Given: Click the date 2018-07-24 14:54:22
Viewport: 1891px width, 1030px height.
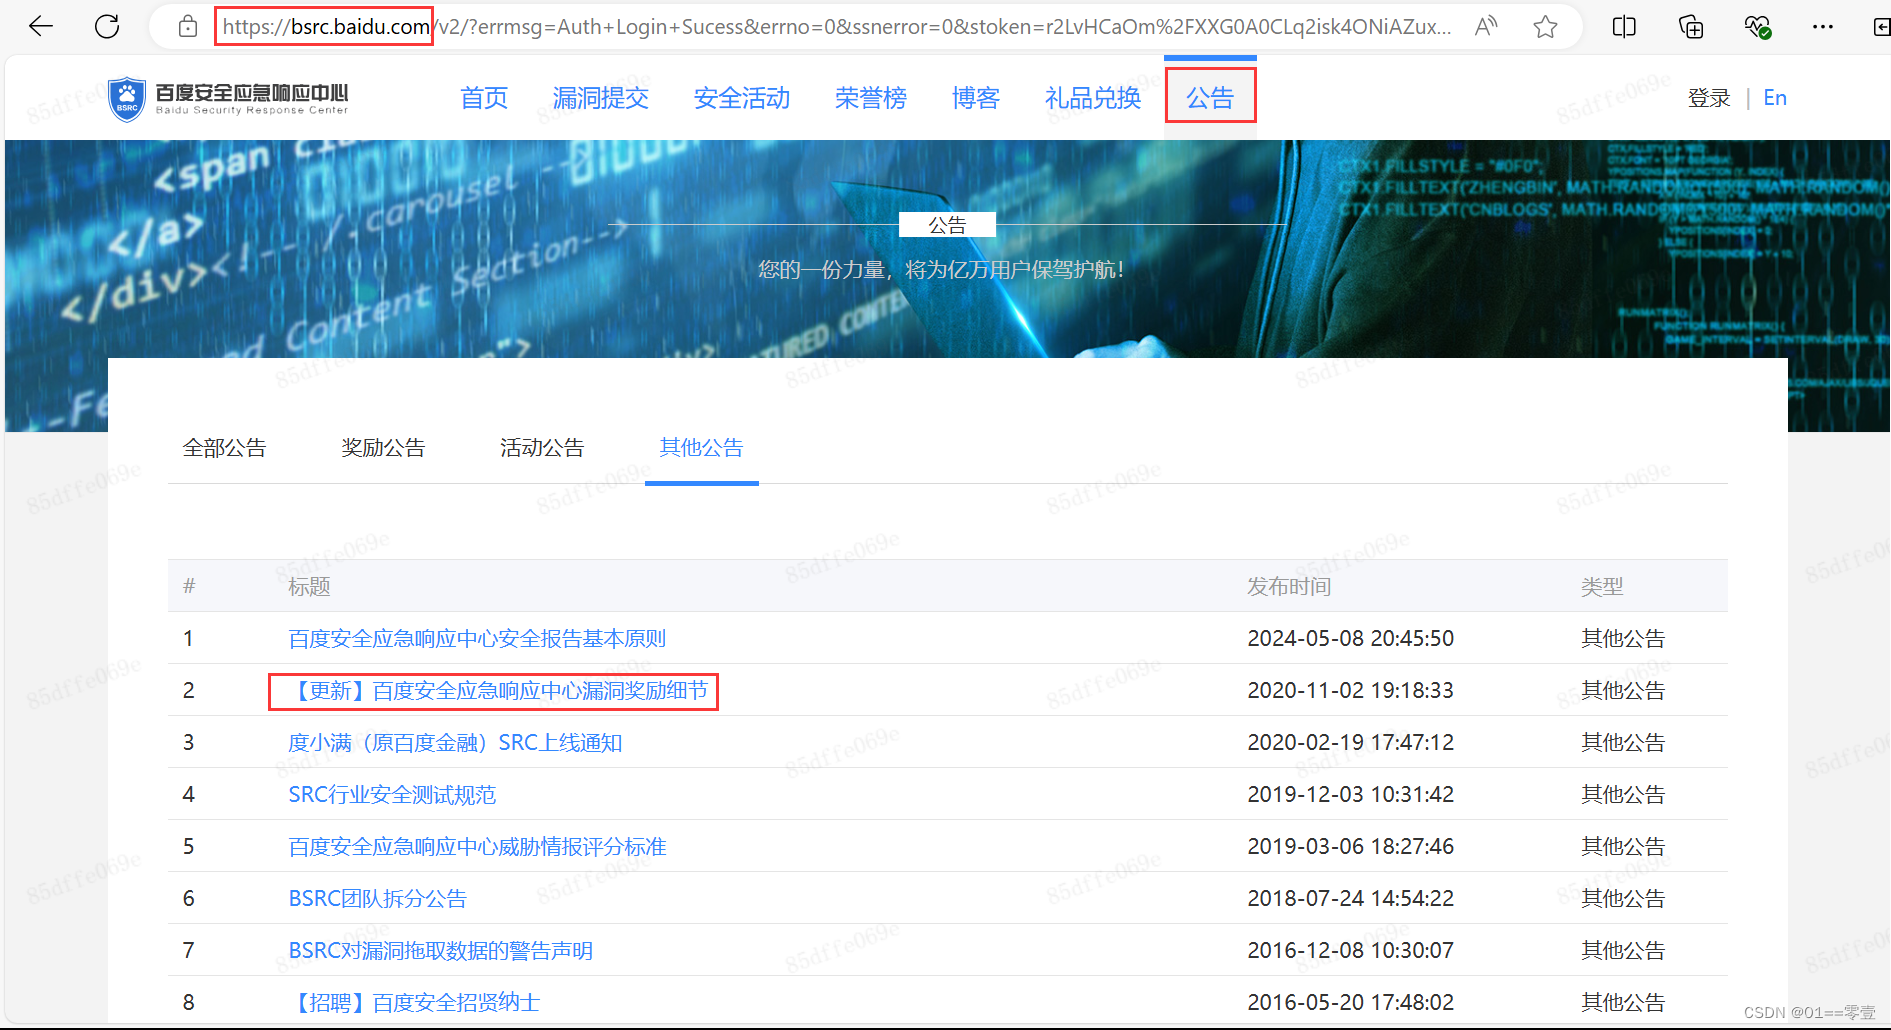Looking at the screenshot, I should coord(1351,899).
